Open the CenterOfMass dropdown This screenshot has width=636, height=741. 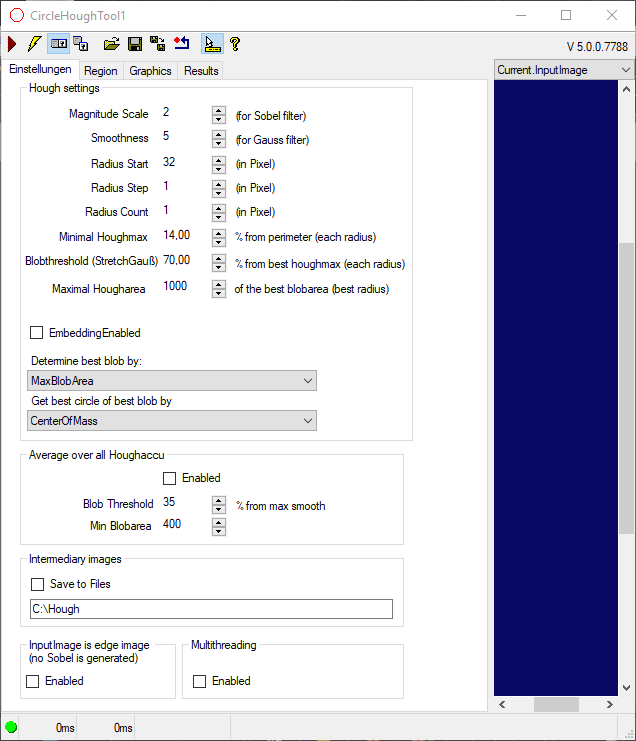point(172,421)
